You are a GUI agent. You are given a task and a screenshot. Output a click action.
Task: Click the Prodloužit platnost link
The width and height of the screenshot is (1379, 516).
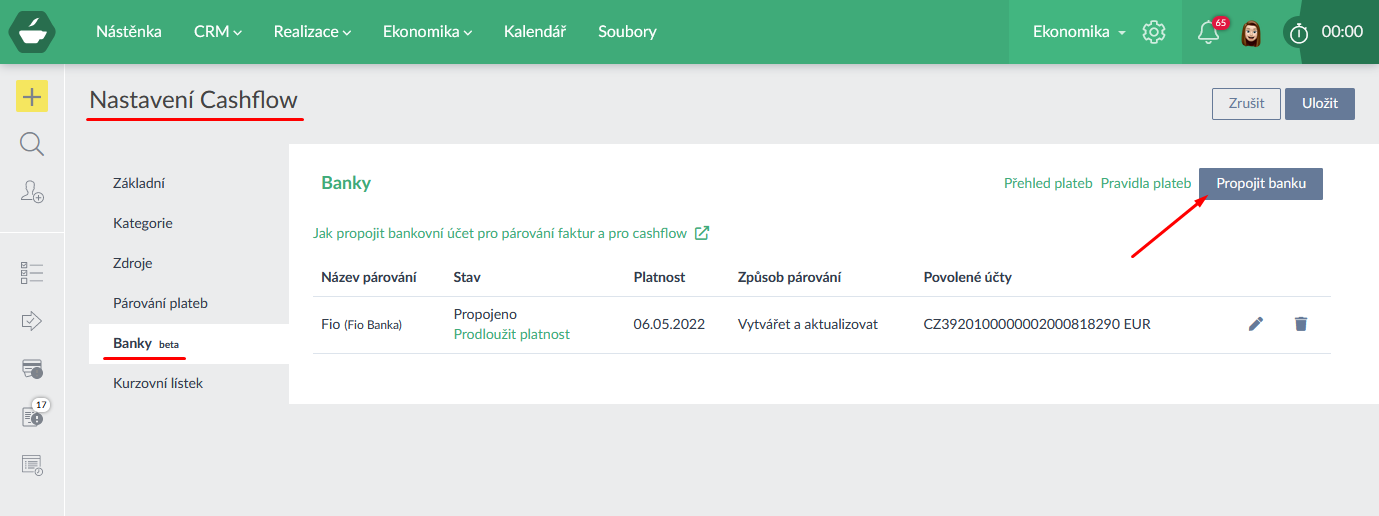click(511, 334)
